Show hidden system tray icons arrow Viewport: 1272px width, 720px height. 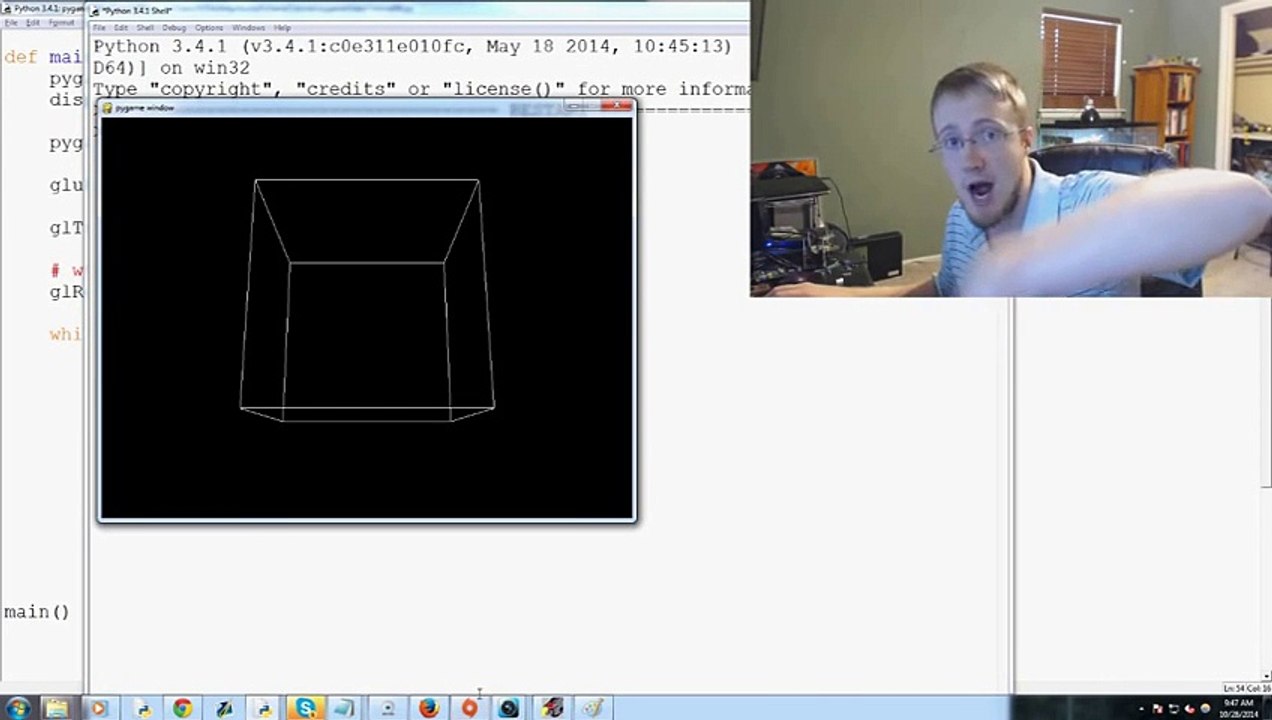(1139, 708)
